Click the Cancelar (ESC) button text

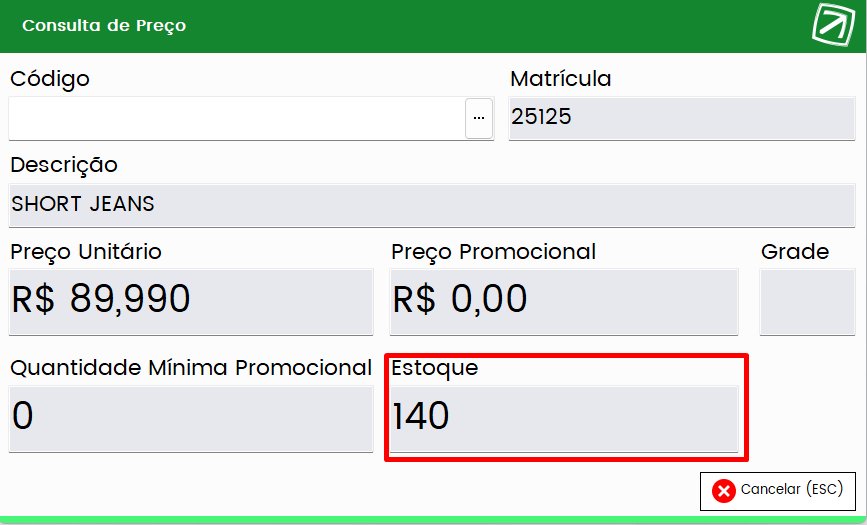tap(792, 489)
